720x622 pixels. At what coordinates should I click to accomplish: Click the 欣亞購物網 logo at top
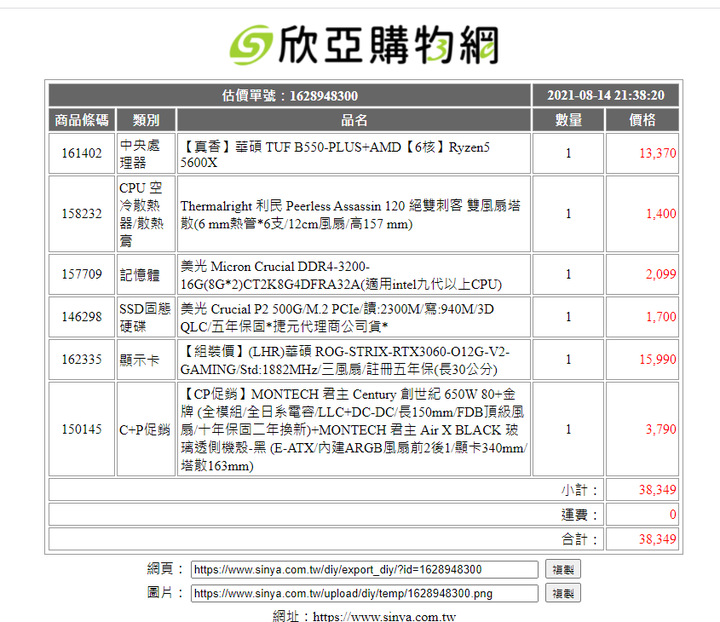(364, 45)
